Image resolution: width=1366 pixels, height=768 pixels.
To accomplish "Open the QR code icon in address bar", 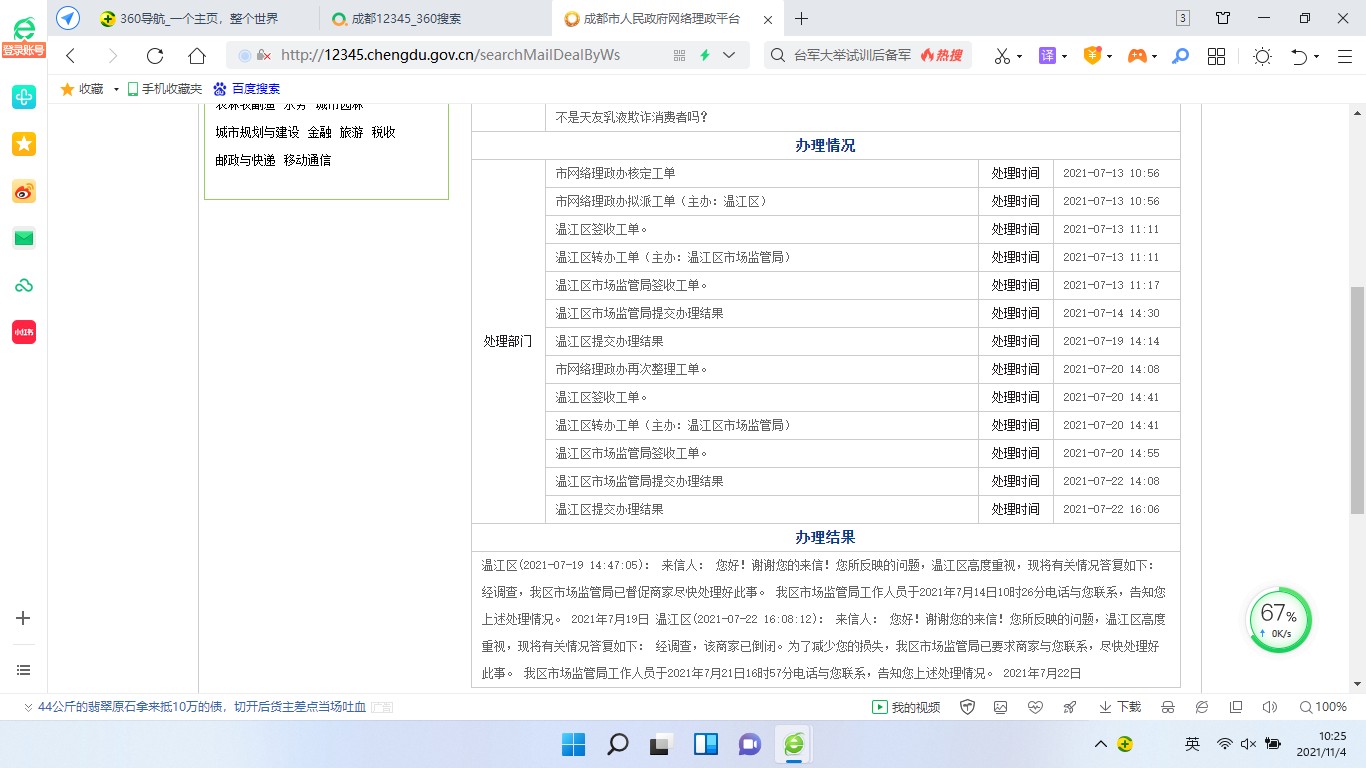I will [x=680, y=56].
